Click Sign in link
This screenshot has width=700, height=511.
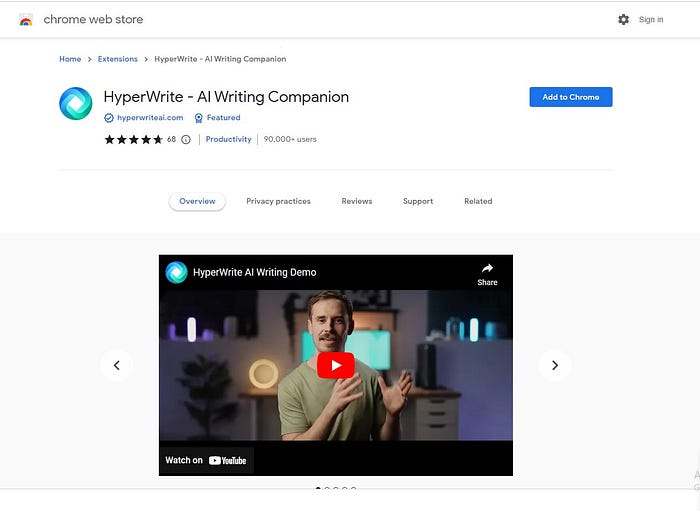651,19
